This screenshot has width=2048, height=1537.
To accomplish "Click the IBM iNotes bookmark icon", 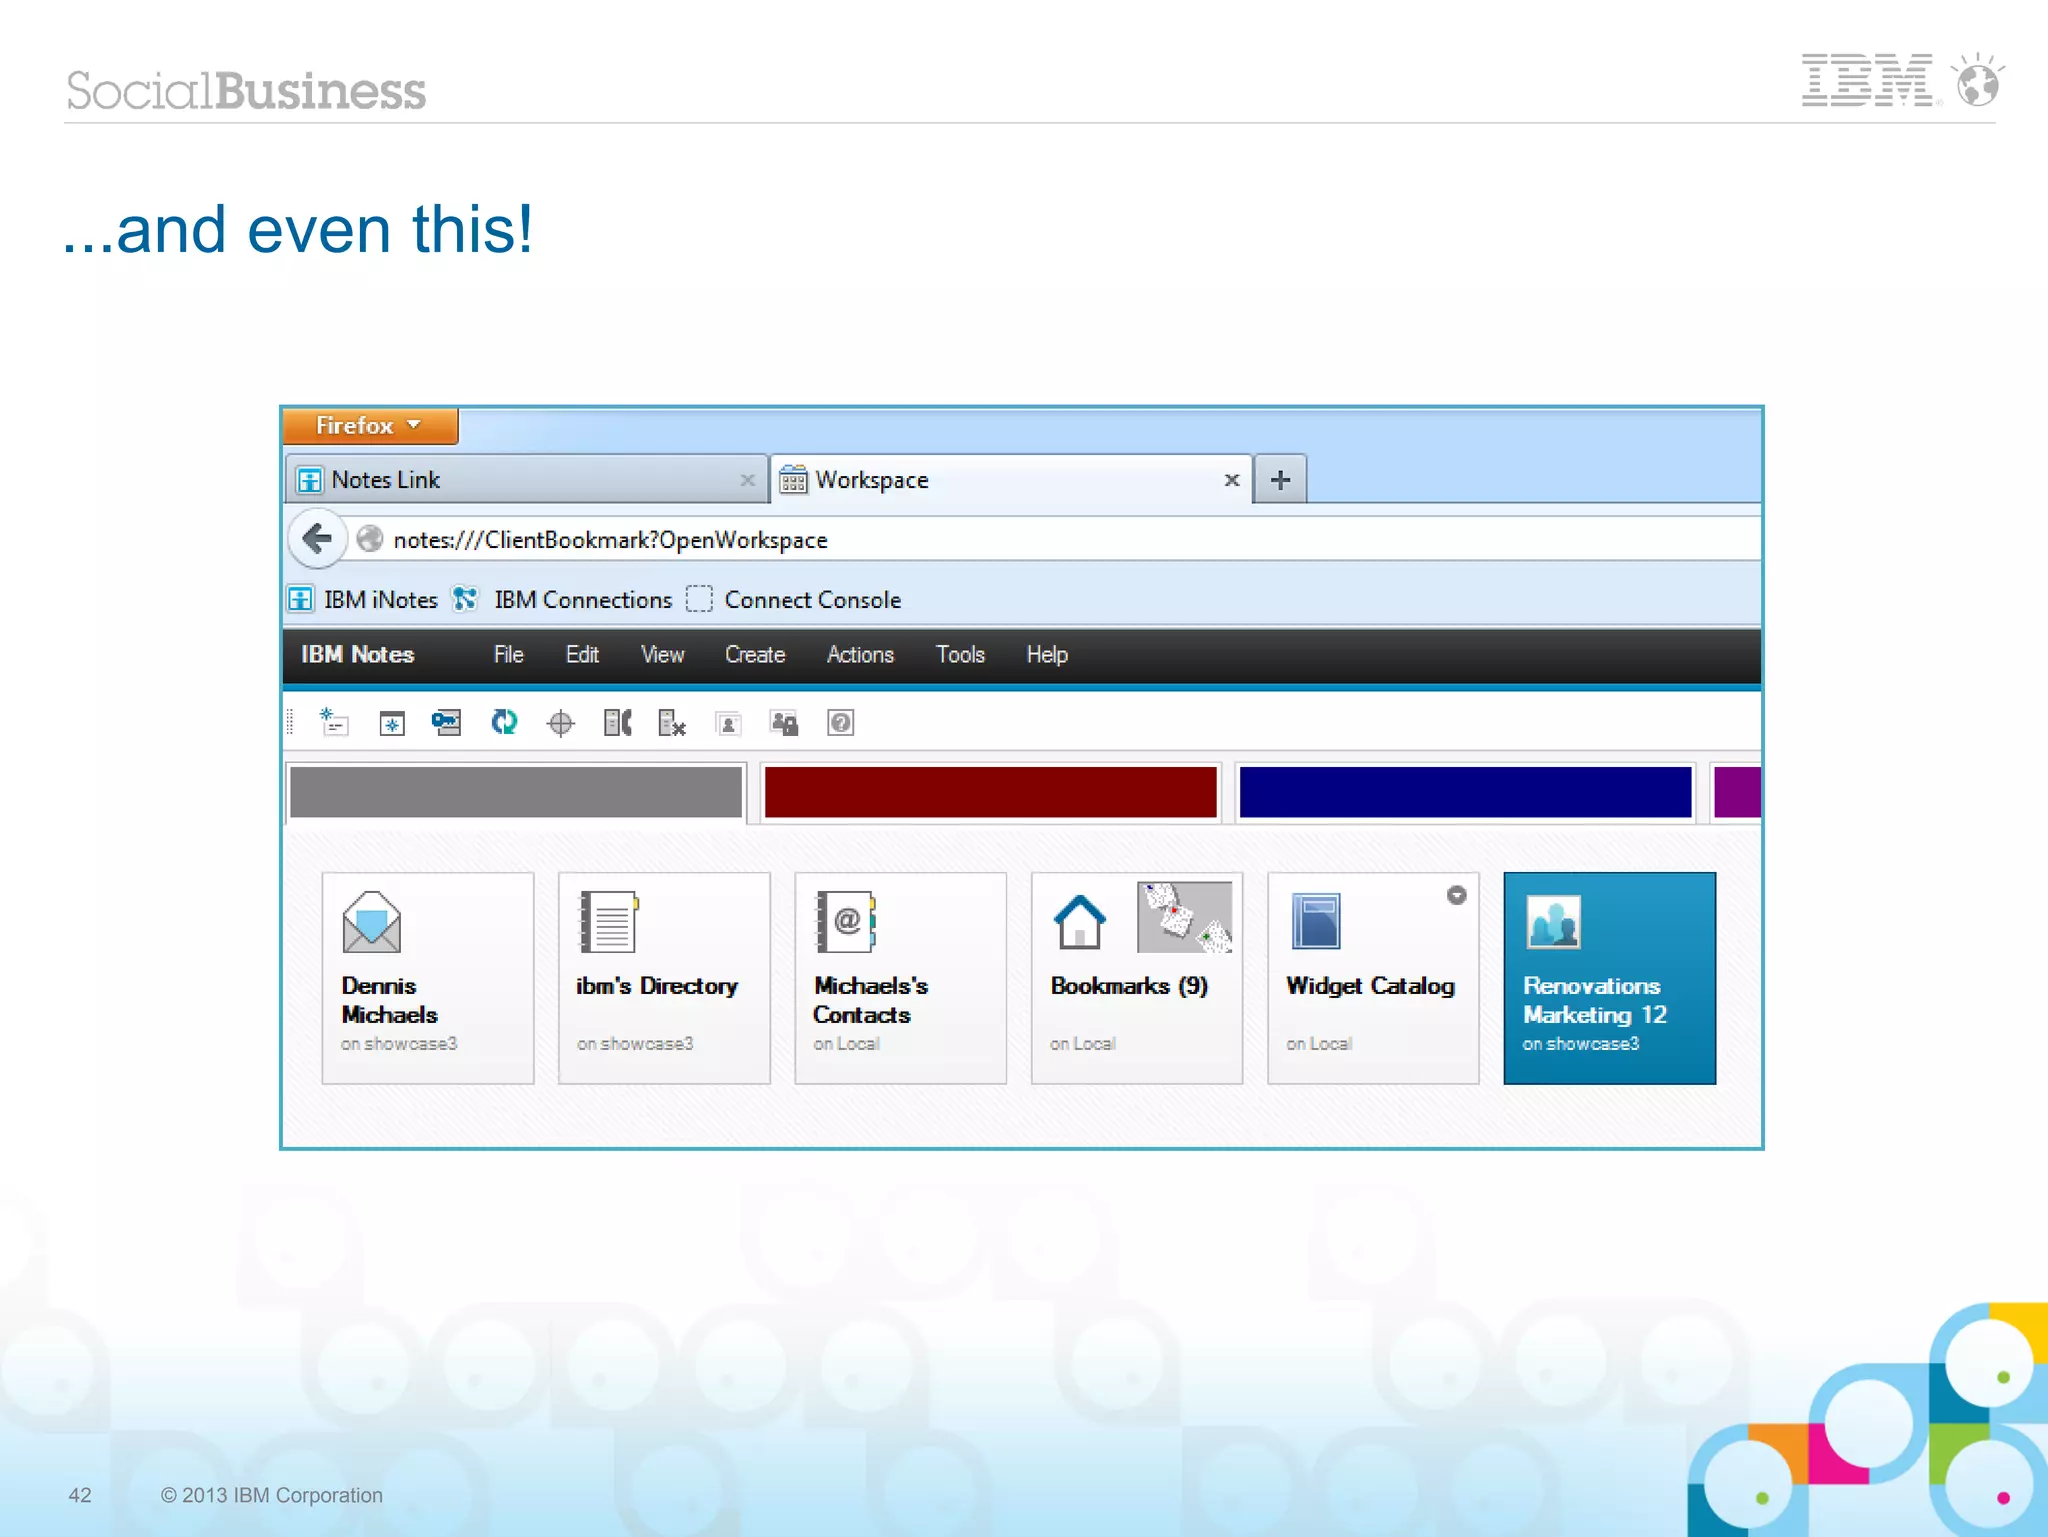I will [300, 599].
